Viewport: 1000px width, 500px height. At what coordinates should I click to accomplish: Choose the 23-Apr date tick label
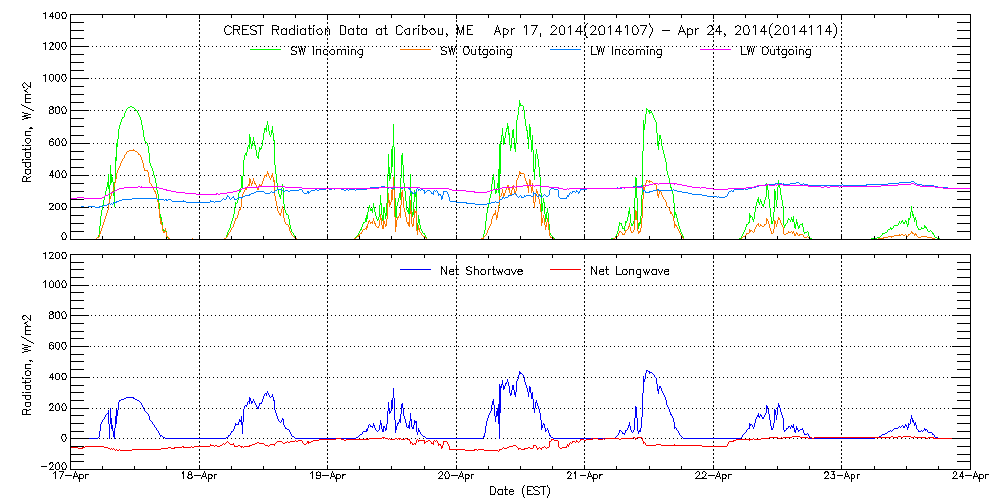click(x=842, y=478)
